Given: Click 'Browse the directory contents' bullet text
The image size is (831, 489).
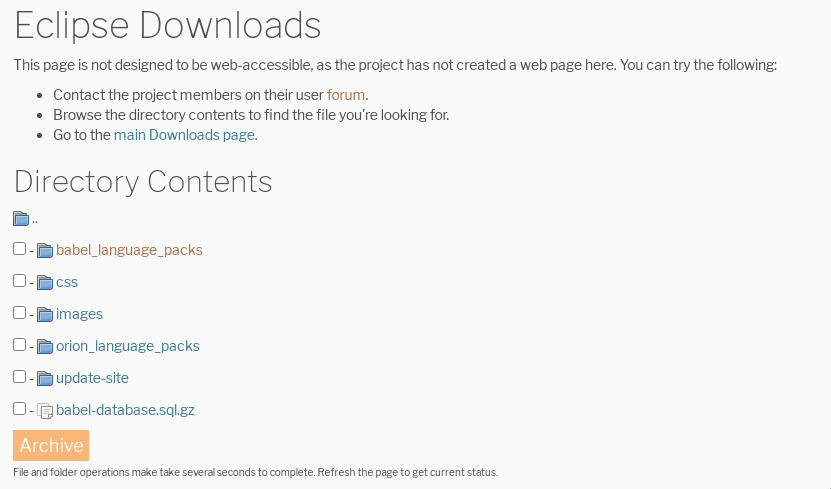Looking at the screenshot, I should [251, 115].
